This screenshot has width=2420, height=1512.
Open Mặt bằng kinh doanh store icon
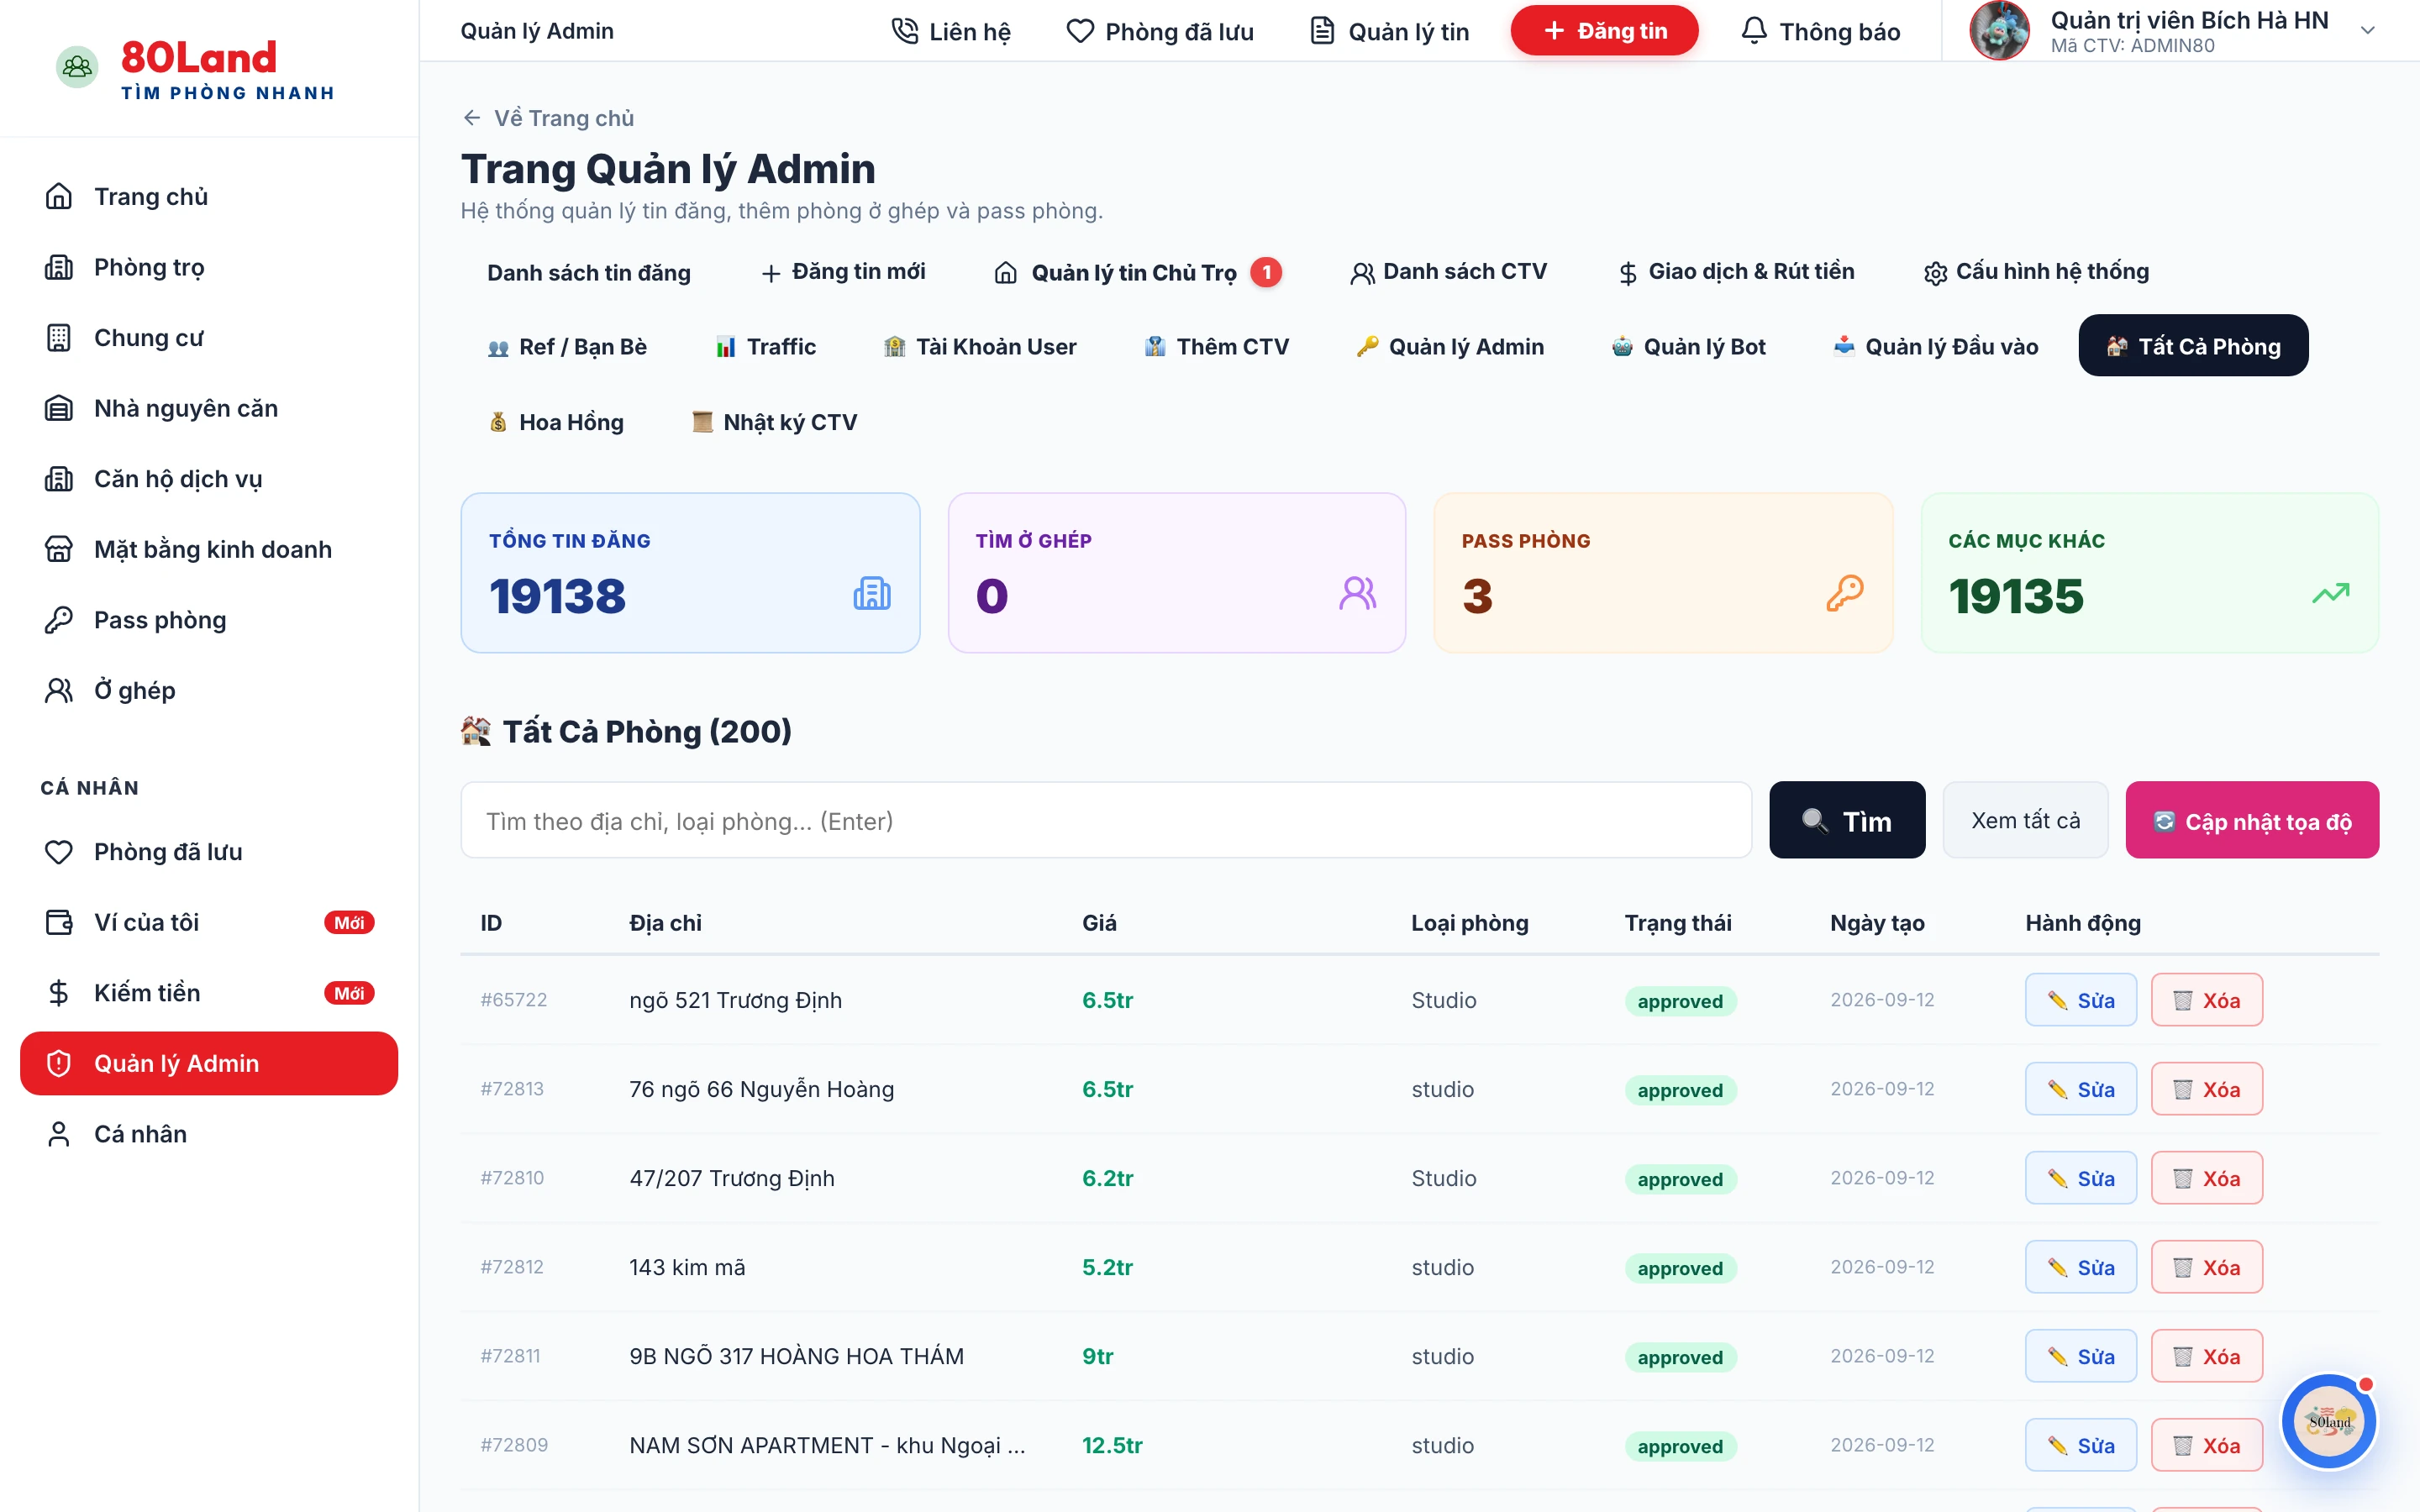(59, 549)
